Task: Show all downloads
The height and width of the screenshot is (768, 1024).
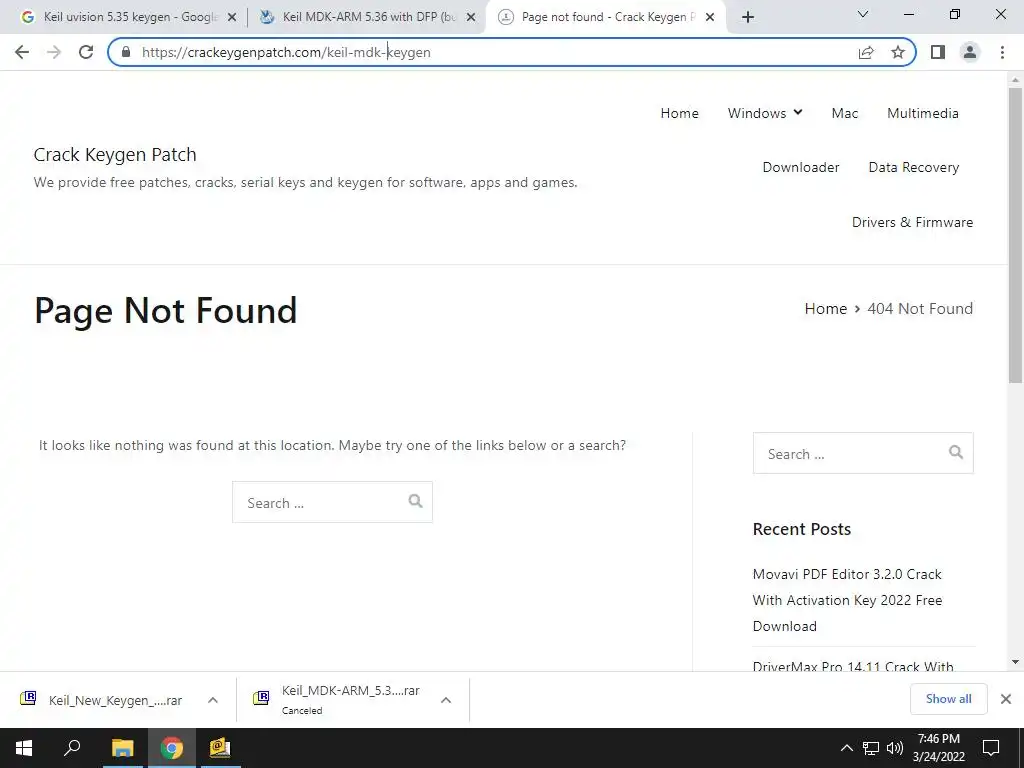Action: click(948, 699)
